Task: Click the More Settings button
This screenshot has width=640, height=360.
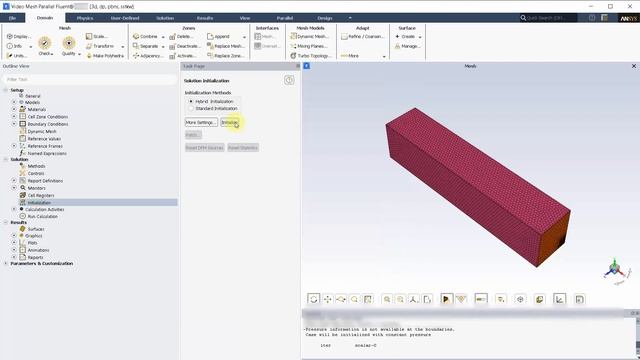Action: tap(201, 122)
